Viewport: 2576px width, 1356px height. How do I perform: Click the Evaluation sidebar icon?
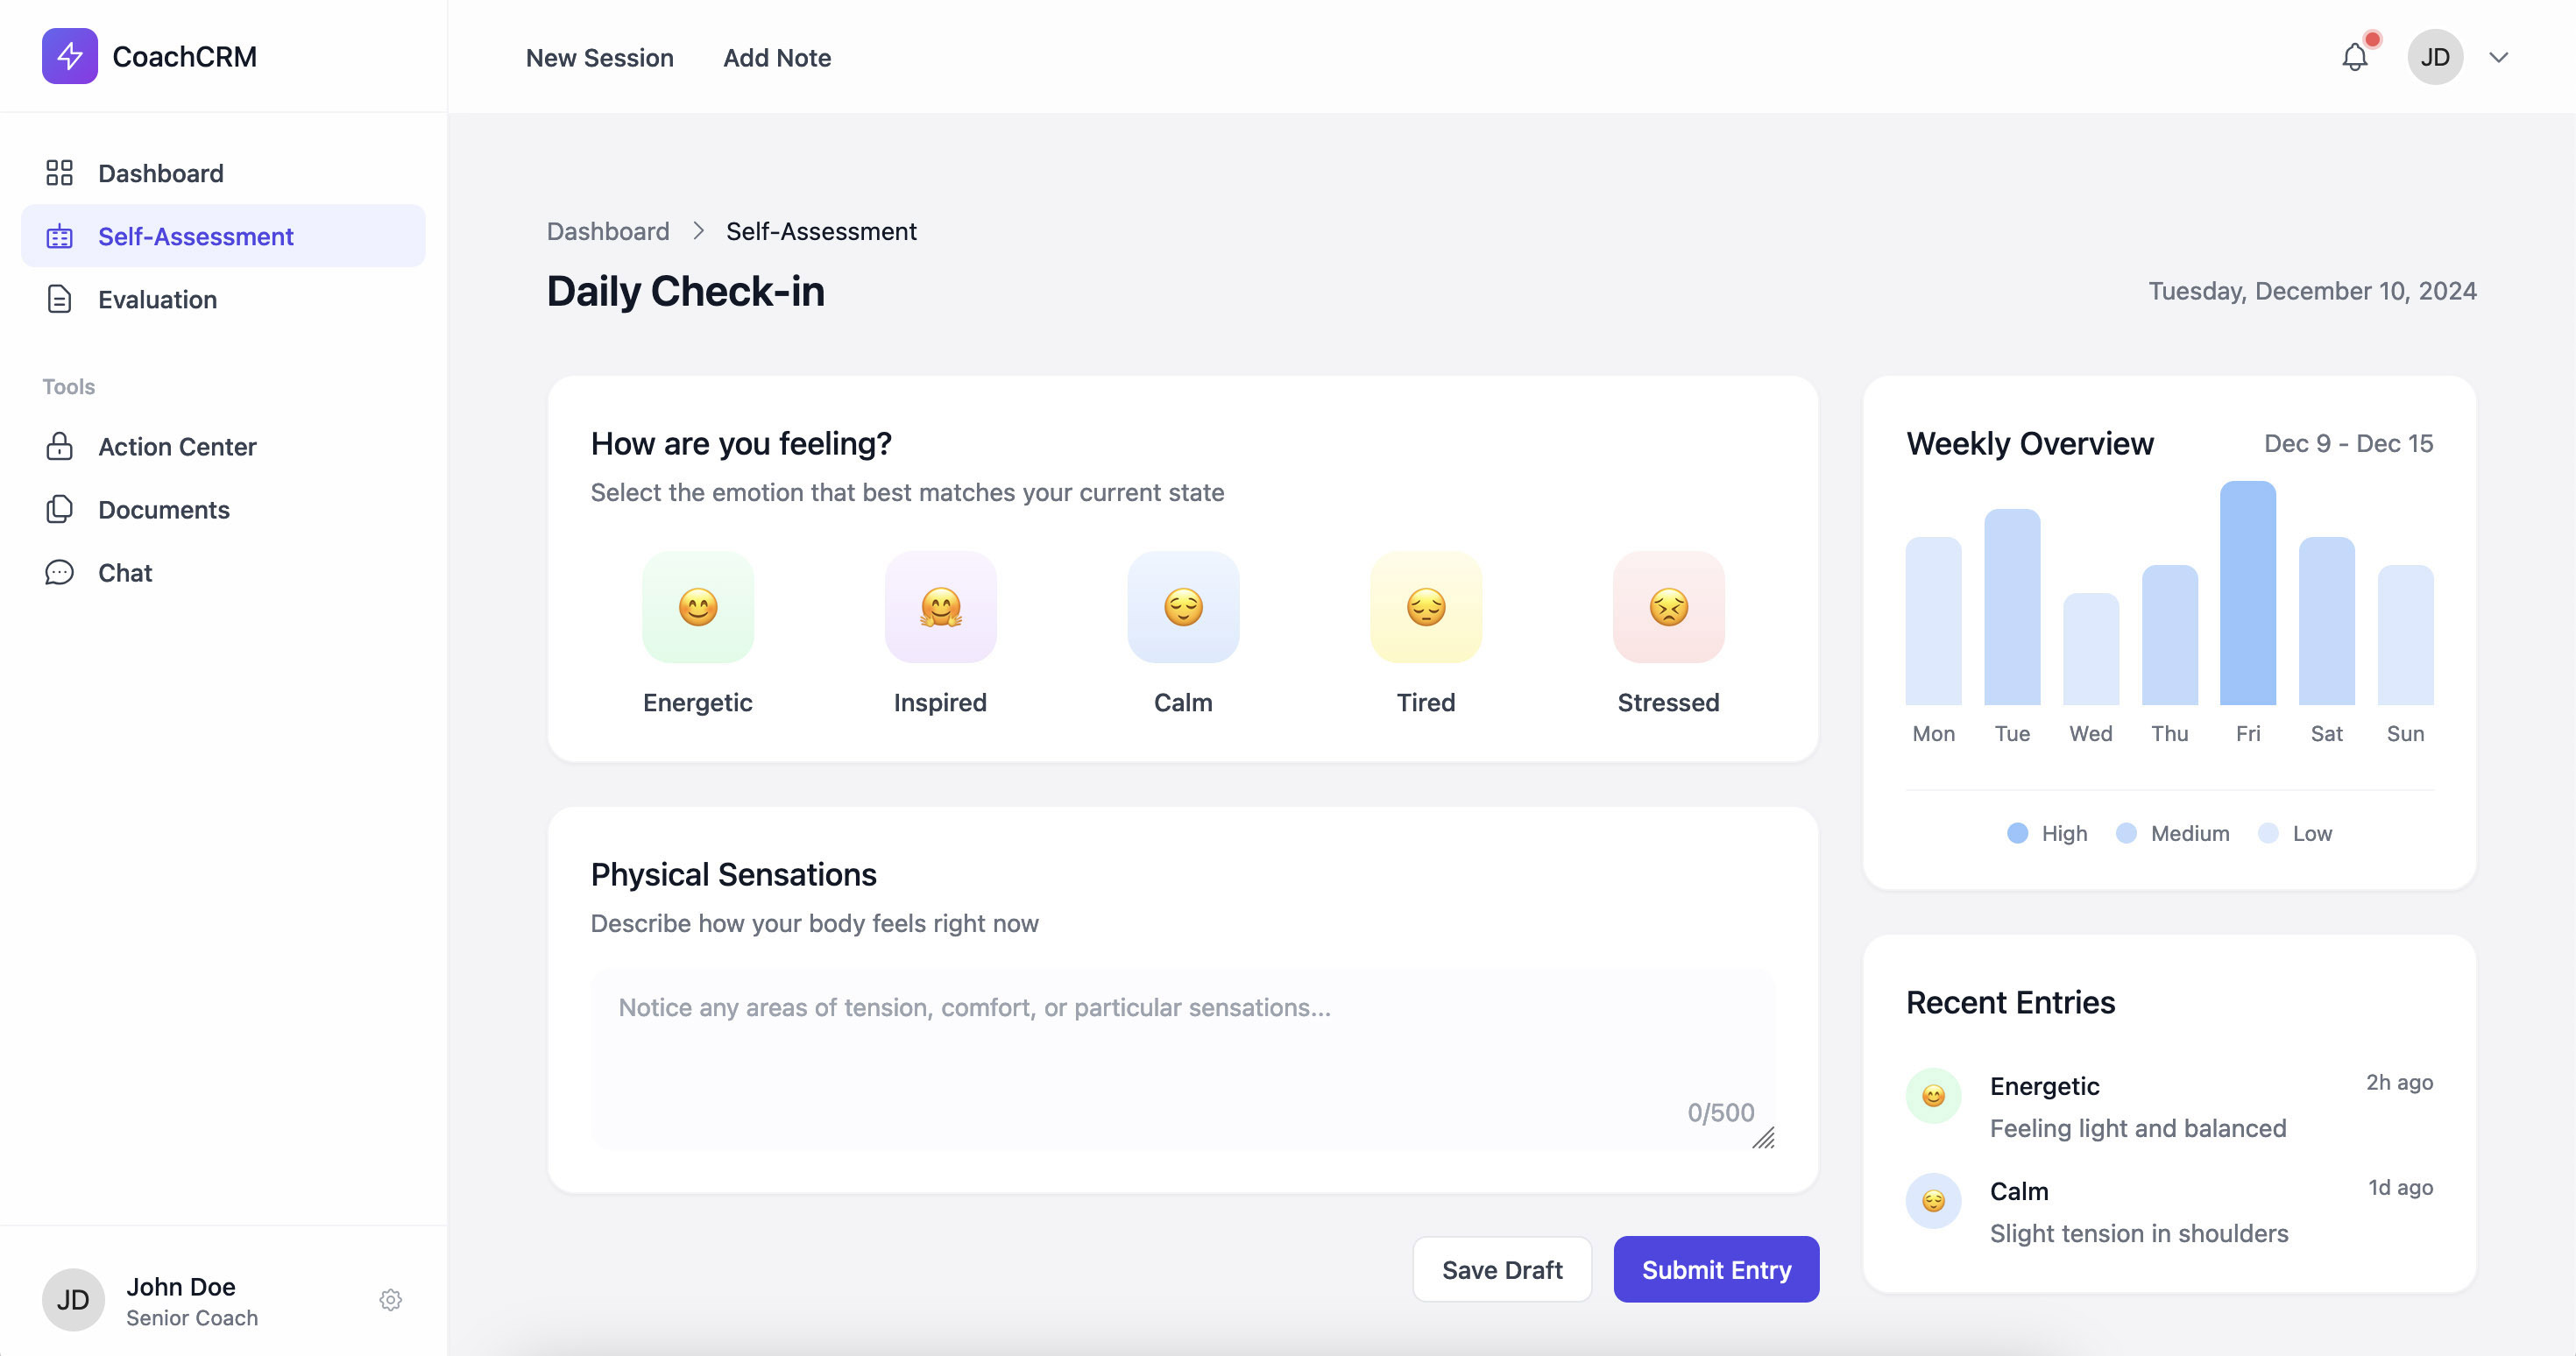pos(60,296)
